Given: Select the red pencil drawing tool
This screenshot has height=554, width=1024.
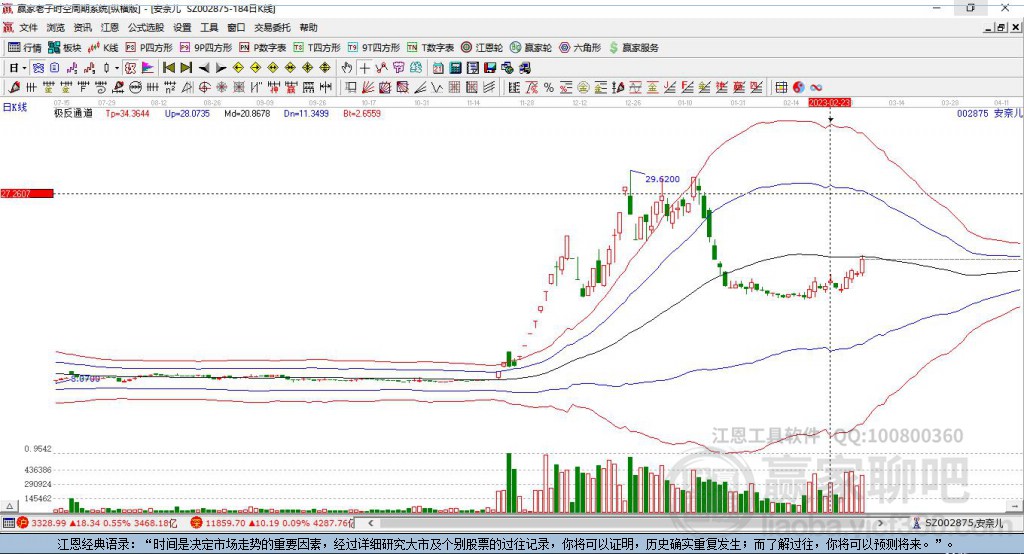Looking at the screenshot, I should pyautogui.click(x=14, y=88).
